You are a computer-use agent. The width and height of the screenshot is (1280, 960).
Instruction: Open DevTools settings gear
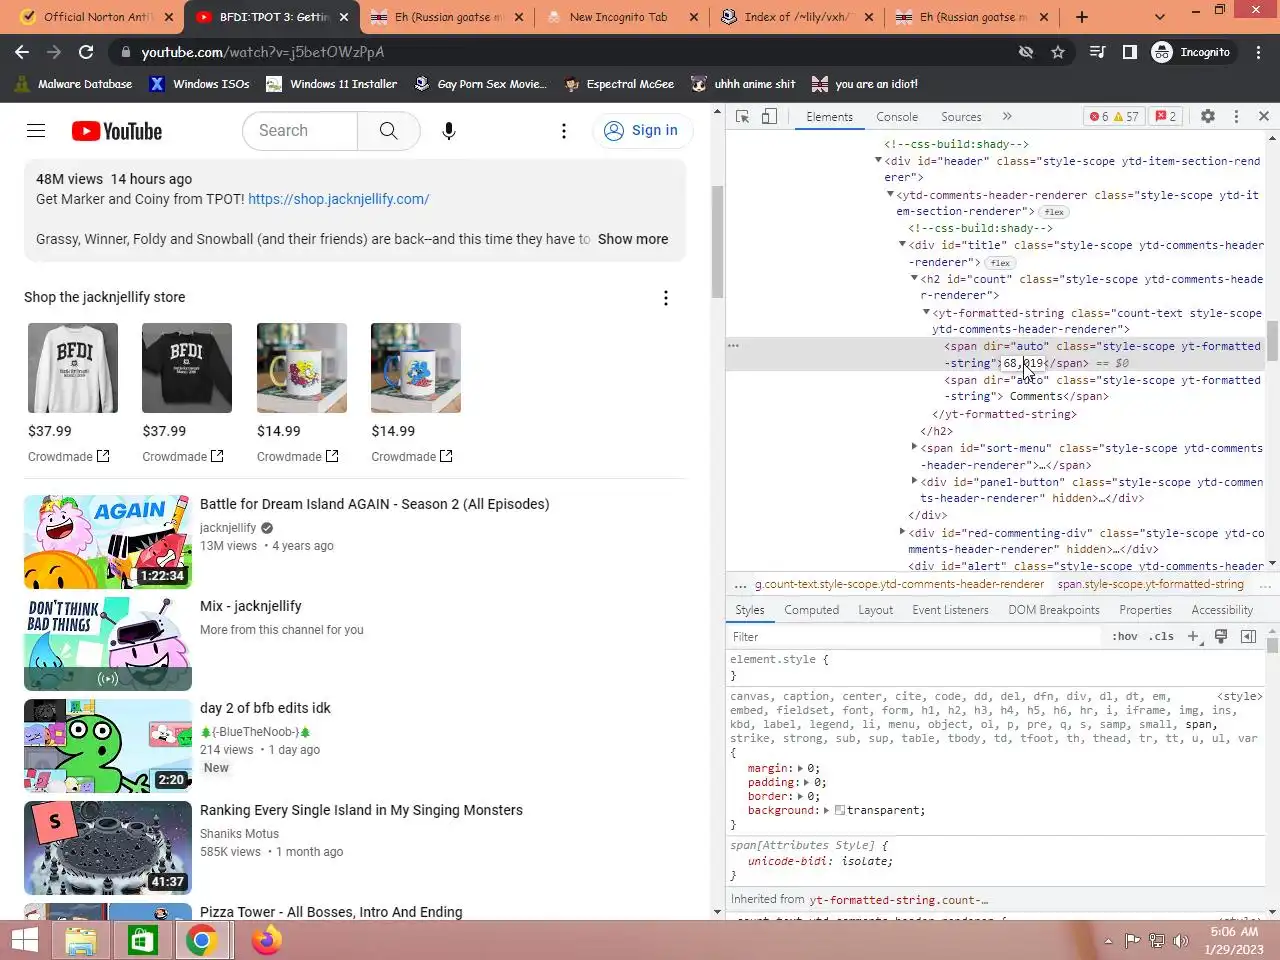click(1208, 117)
